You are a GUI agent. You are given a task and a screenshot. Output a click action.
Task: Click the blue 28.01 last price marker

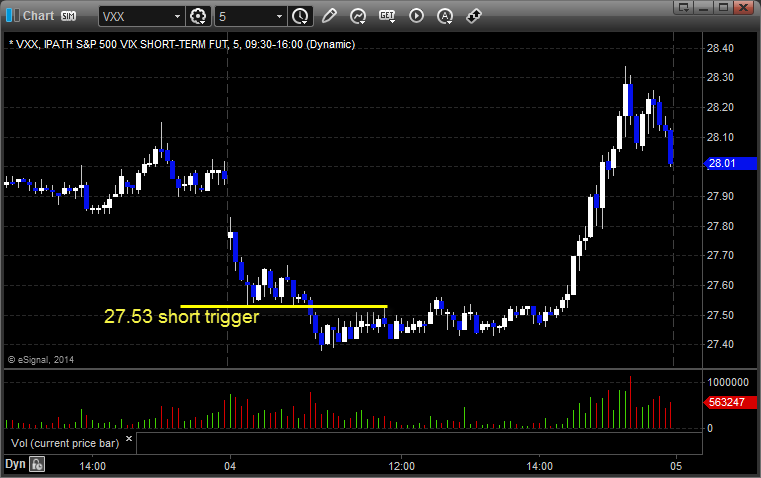click(x=730, y=164)
